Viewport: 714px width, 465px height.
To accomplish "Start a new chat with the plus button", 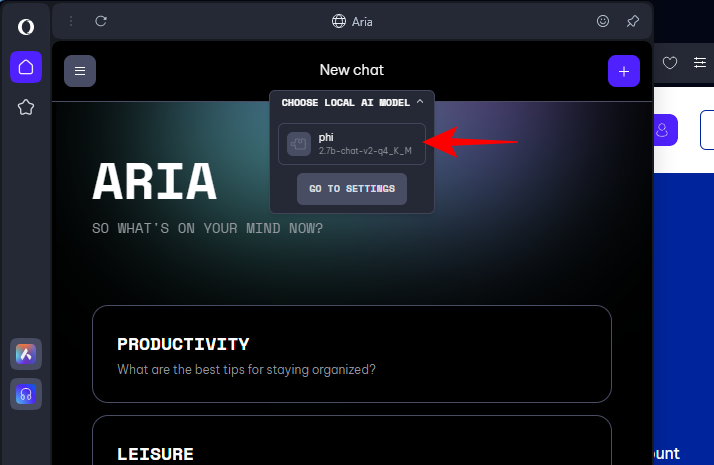I will [x=624, y=71].
